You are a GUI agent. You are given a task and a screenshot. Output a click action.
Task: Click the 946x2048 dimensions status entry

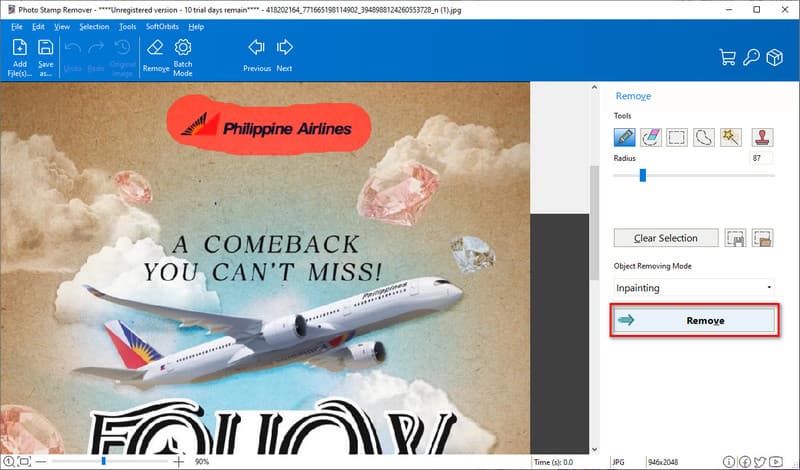tap(663, 462)
